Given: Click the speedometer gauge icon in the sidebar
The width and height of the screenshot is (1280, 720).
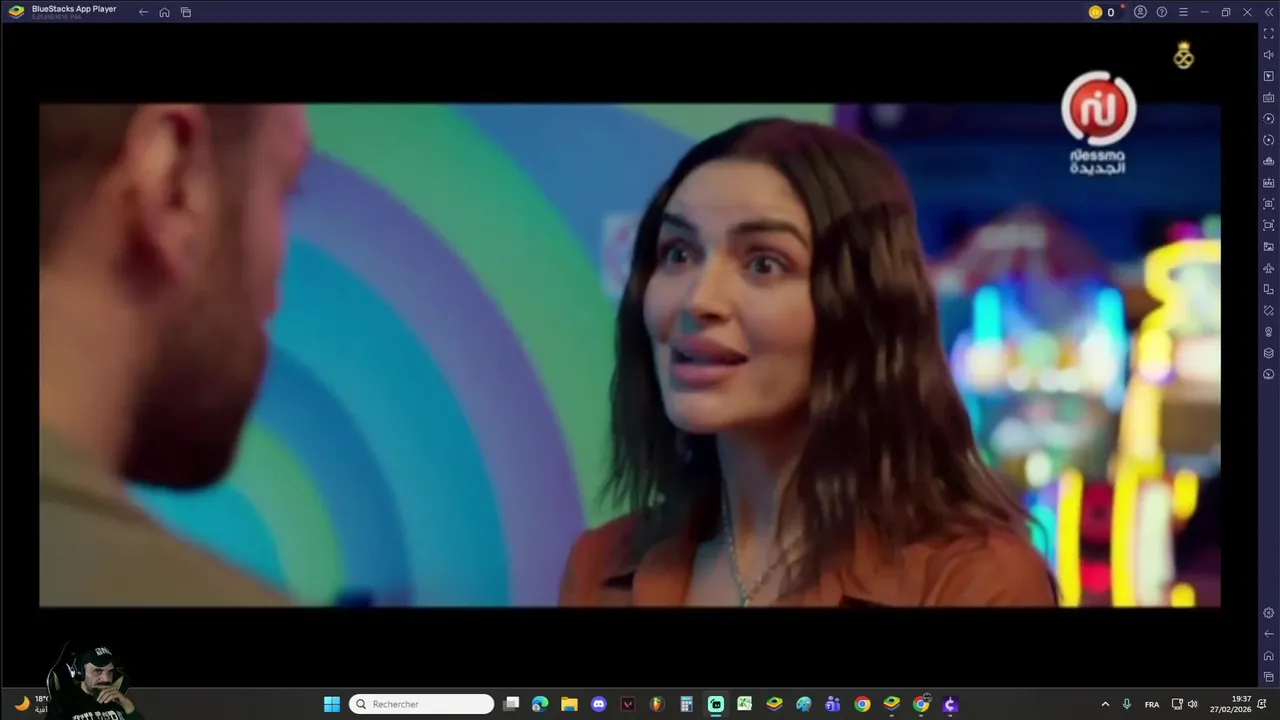Looking at the screenshot, I should pos(1269,374).
